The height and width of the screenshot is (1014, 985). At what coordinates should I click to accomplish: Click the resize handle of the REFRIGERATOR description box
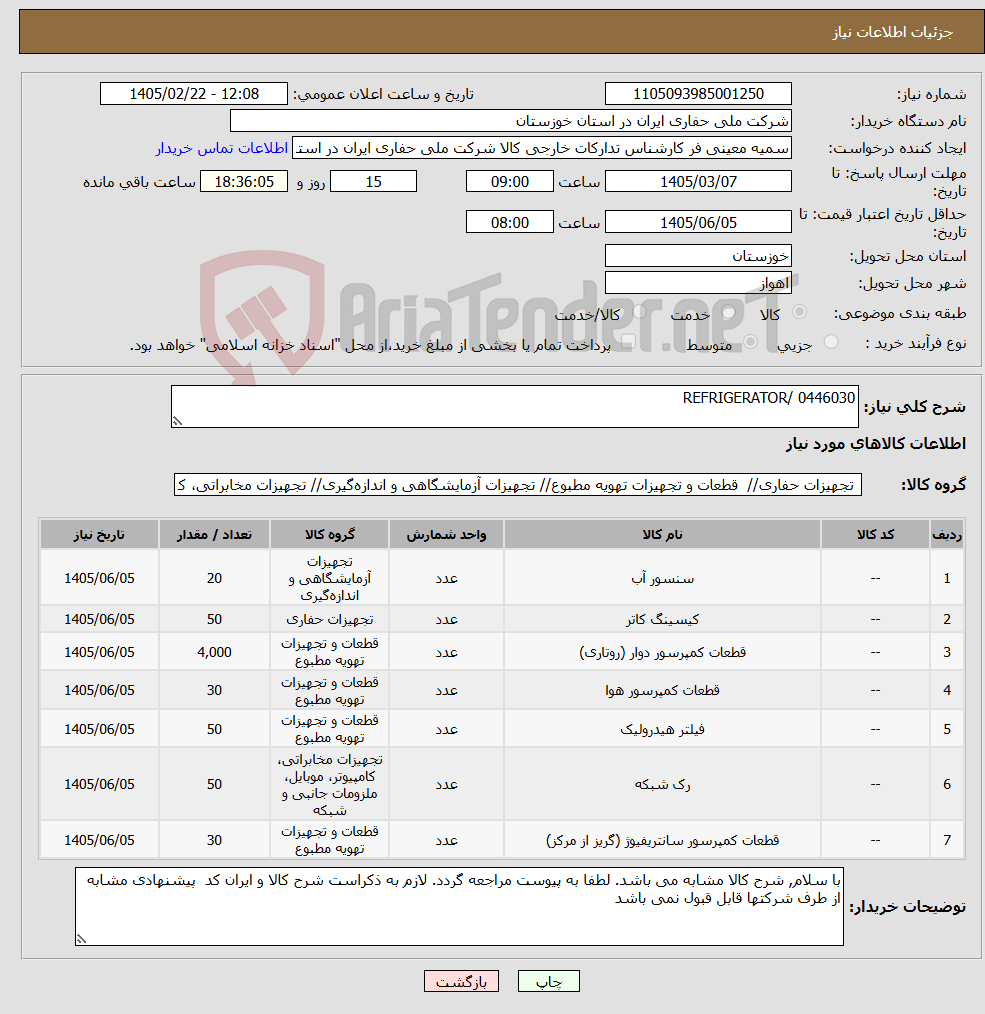pyautogui.click(x=177, y=422)
